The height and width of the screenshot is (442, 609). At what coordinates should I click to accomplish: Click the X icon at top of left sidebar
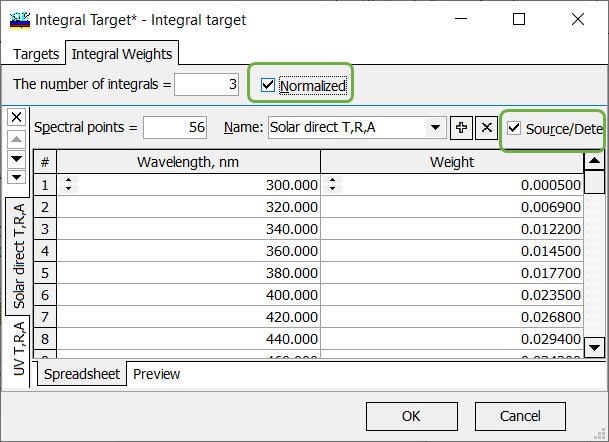click(x=16, y=117)
